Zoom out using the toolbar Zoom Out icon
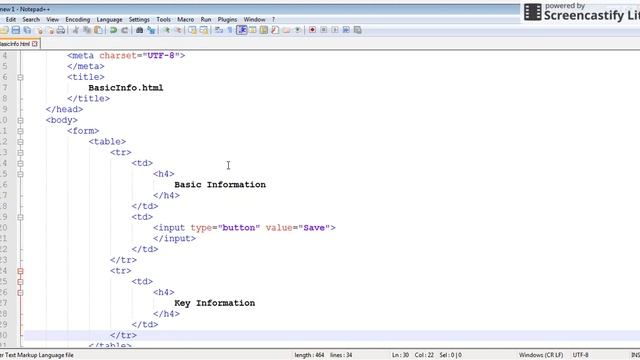Image resolution: width=640 pixels, height=360 pixels. 178,30
